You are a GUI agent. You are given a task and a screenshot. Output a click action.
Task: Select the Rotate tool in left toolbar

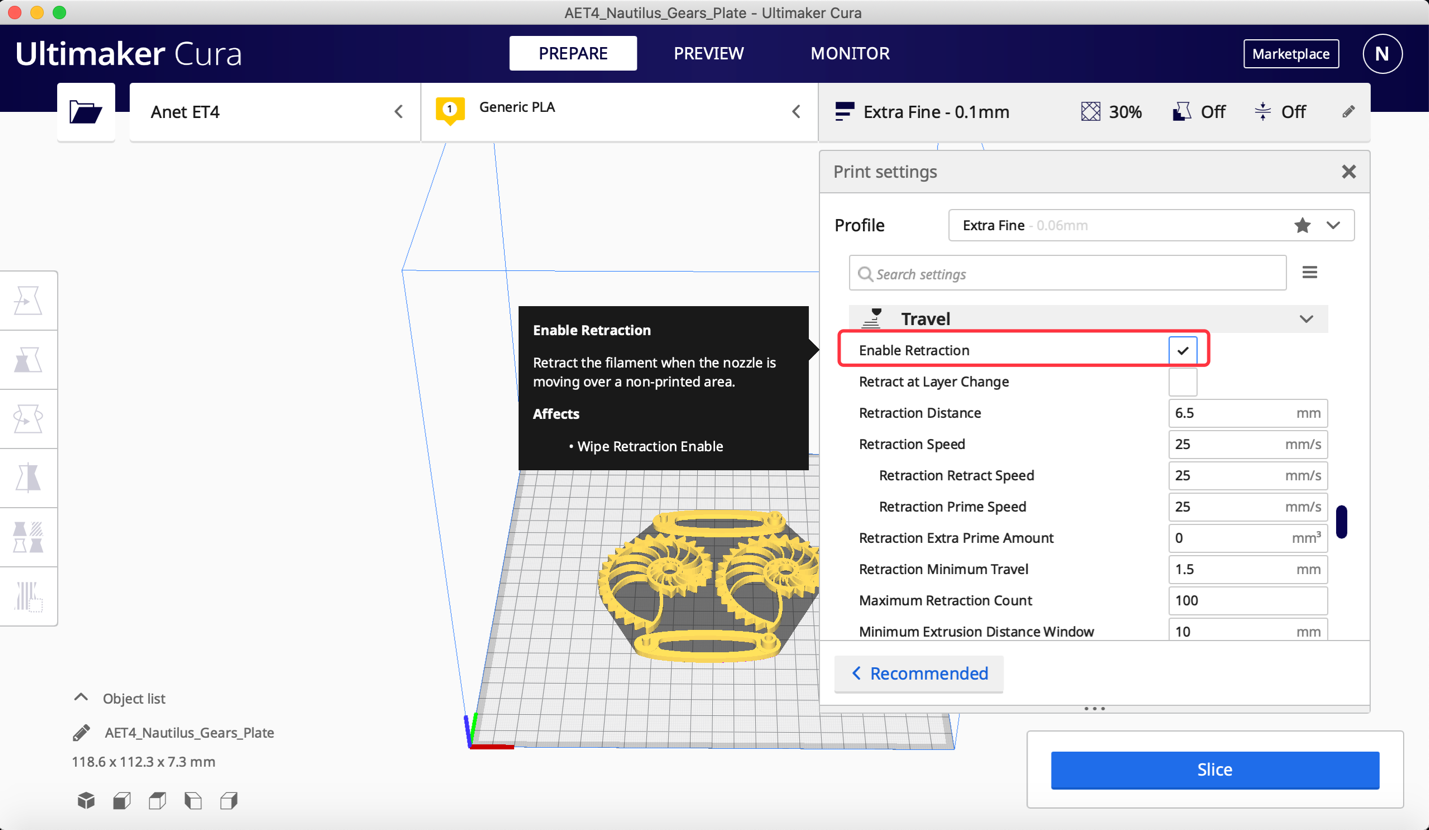click(28, 418)
